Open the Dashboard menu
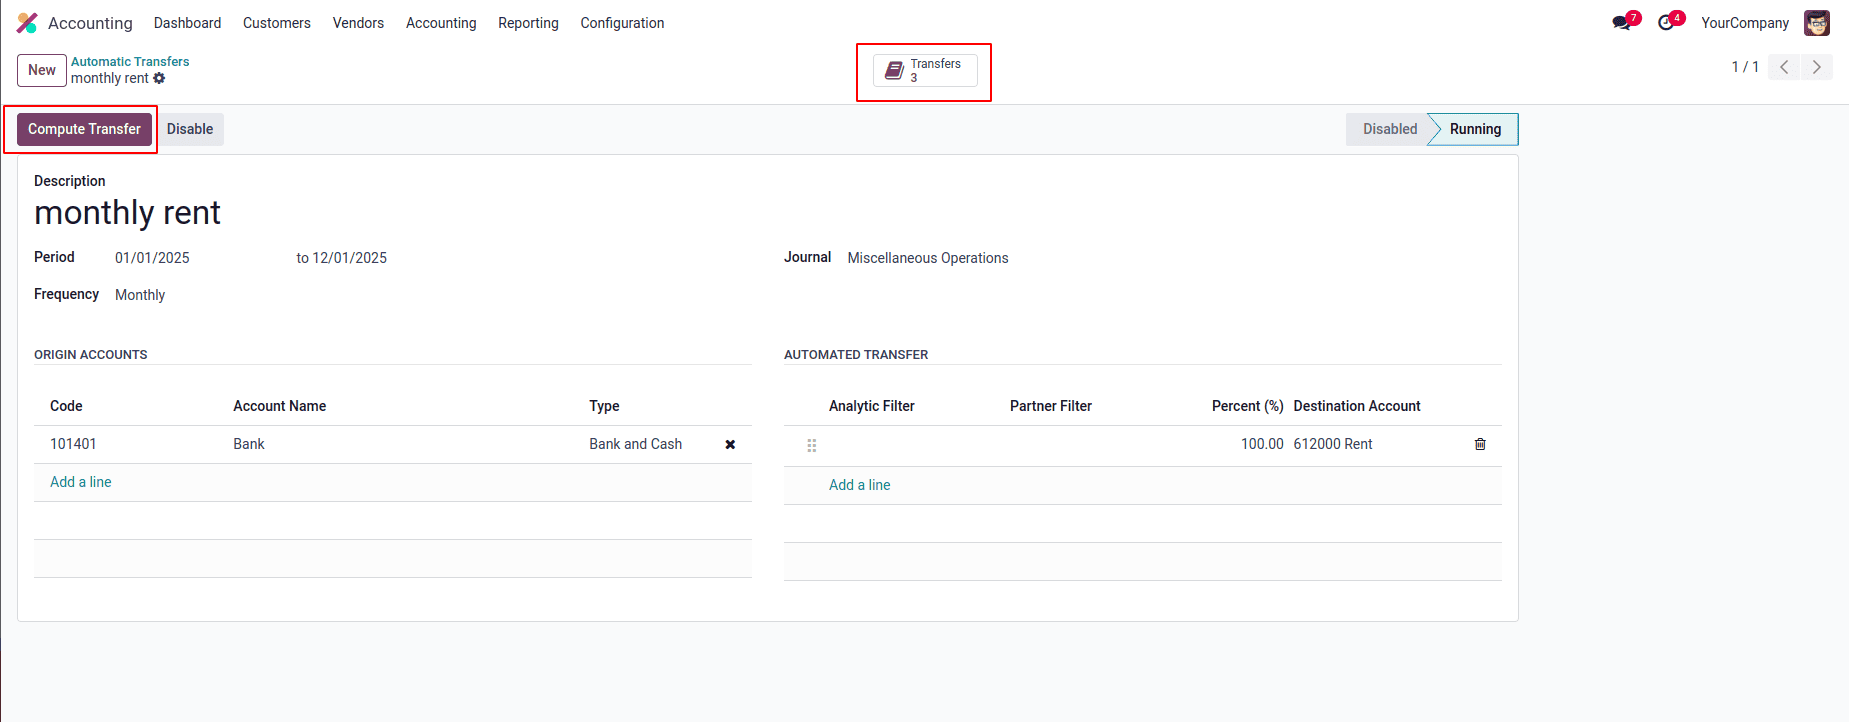 (x=187, y=23)
